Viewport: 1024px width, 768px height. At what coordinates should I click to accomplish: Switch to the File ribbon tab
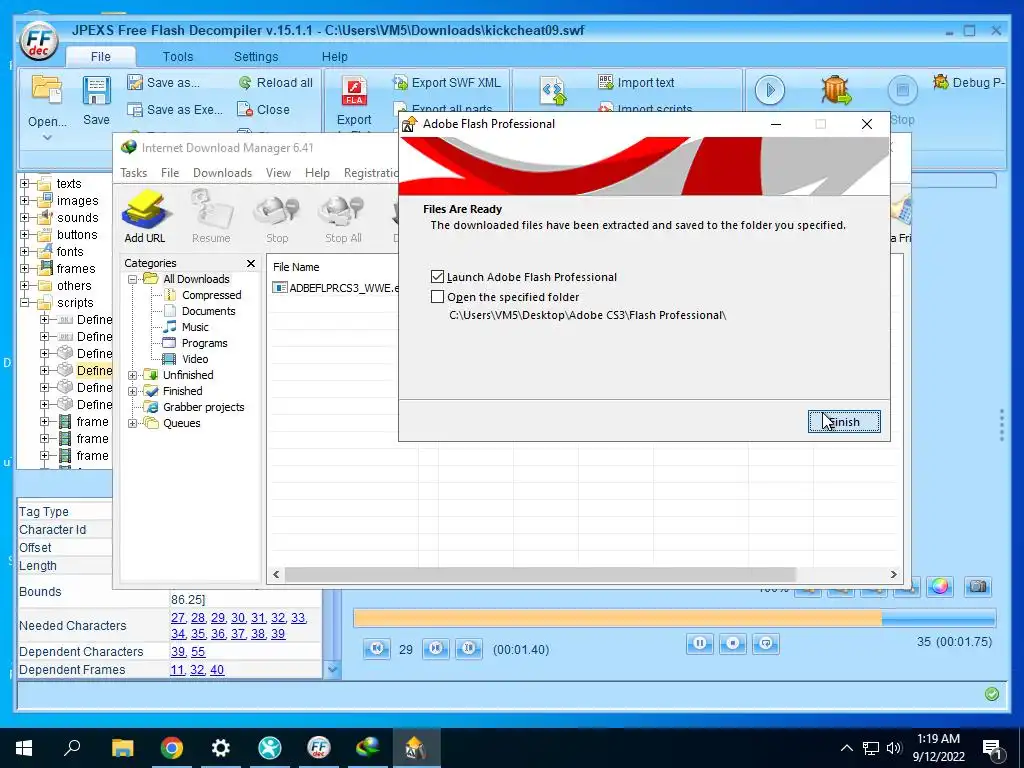(101, 57)
